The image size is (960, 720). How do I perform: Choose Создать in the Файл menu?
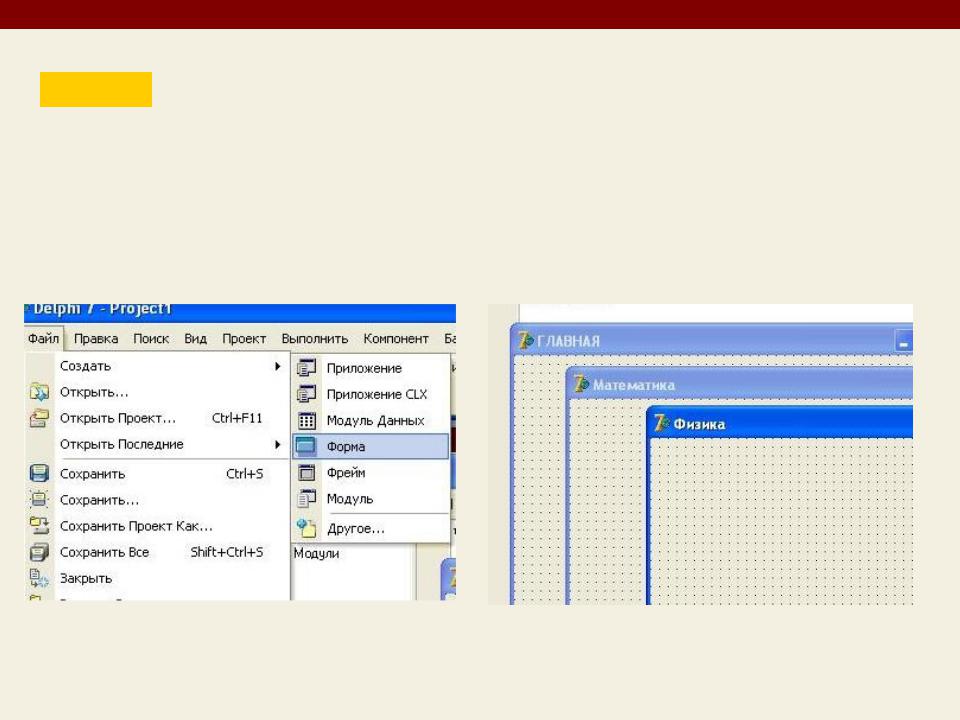157,366
